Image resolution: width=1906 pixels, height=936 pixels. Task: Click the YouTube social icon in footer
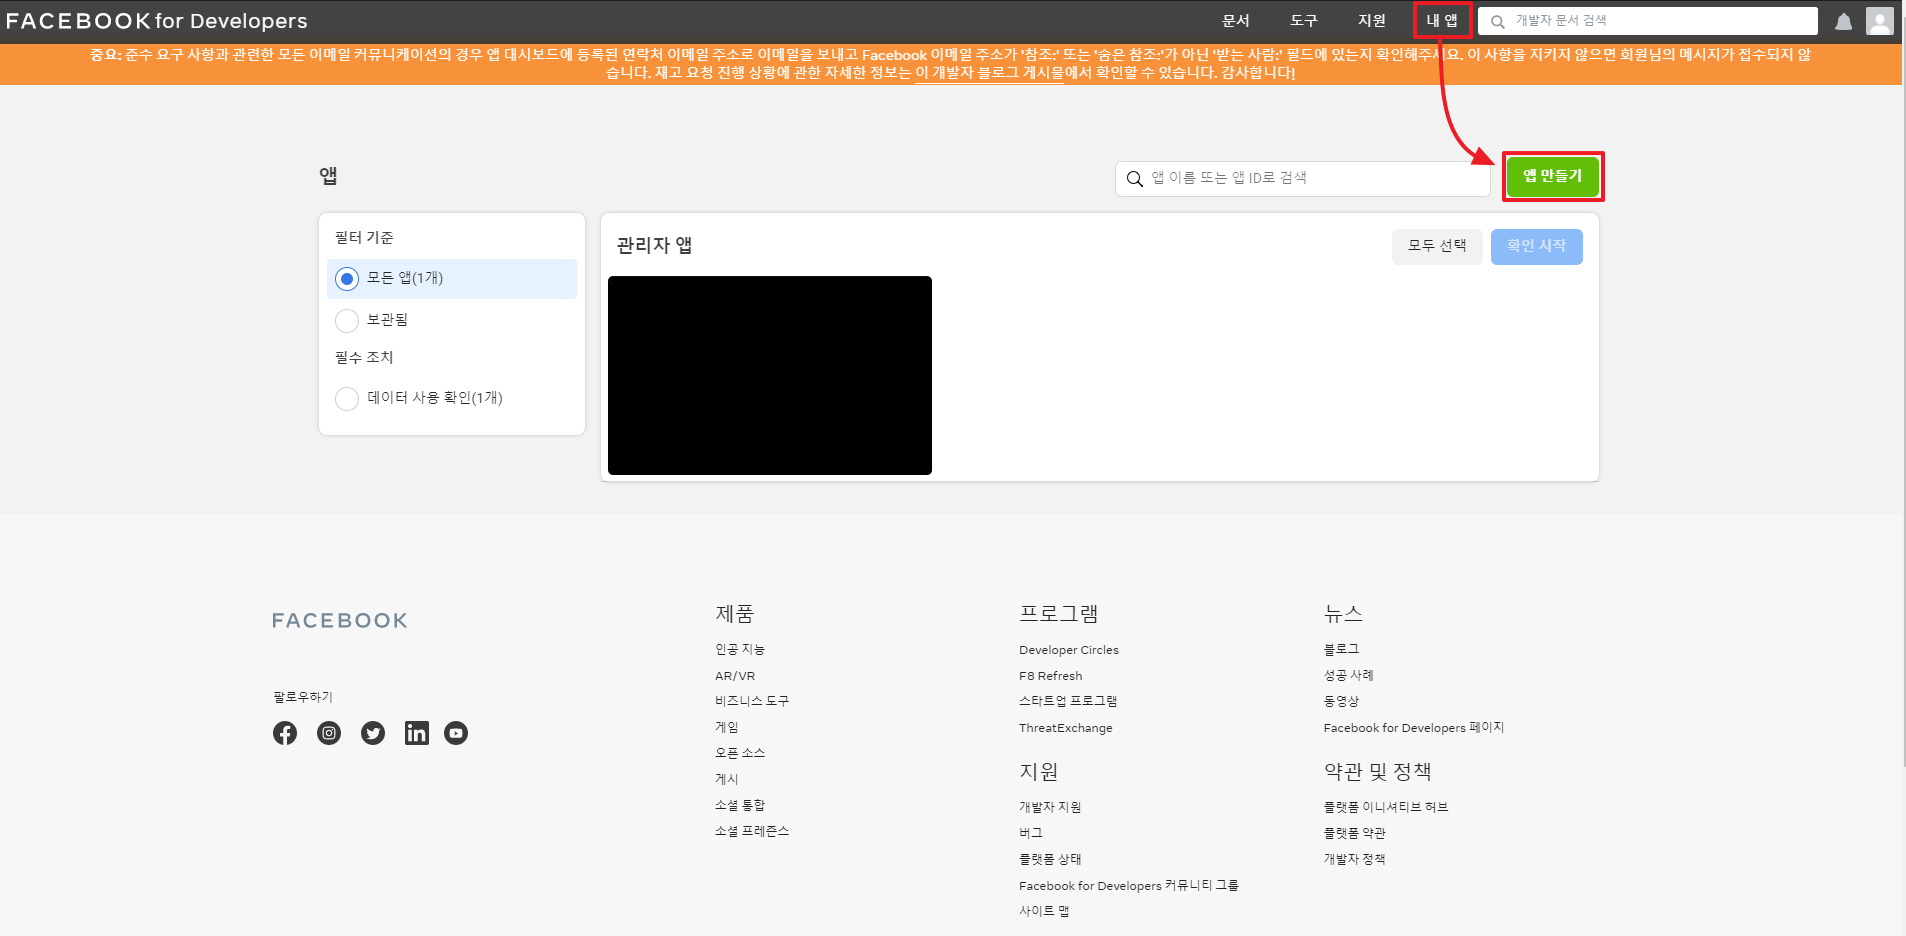(456, 733)
